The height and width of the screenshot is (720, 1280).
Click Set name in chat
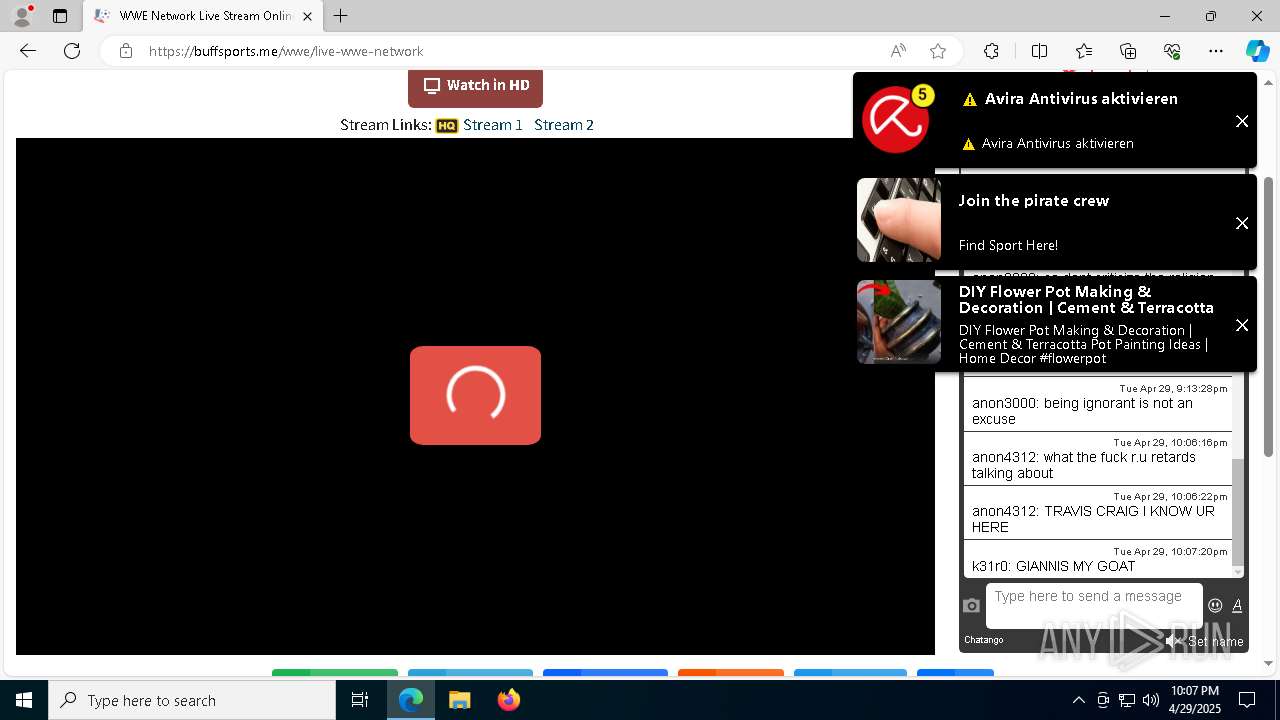(x=1215, y=641)
